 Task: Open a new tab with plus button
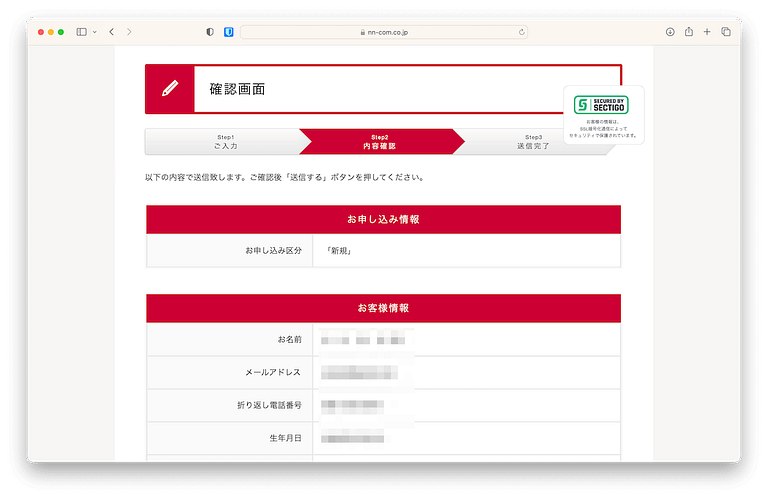pos(707,32)
